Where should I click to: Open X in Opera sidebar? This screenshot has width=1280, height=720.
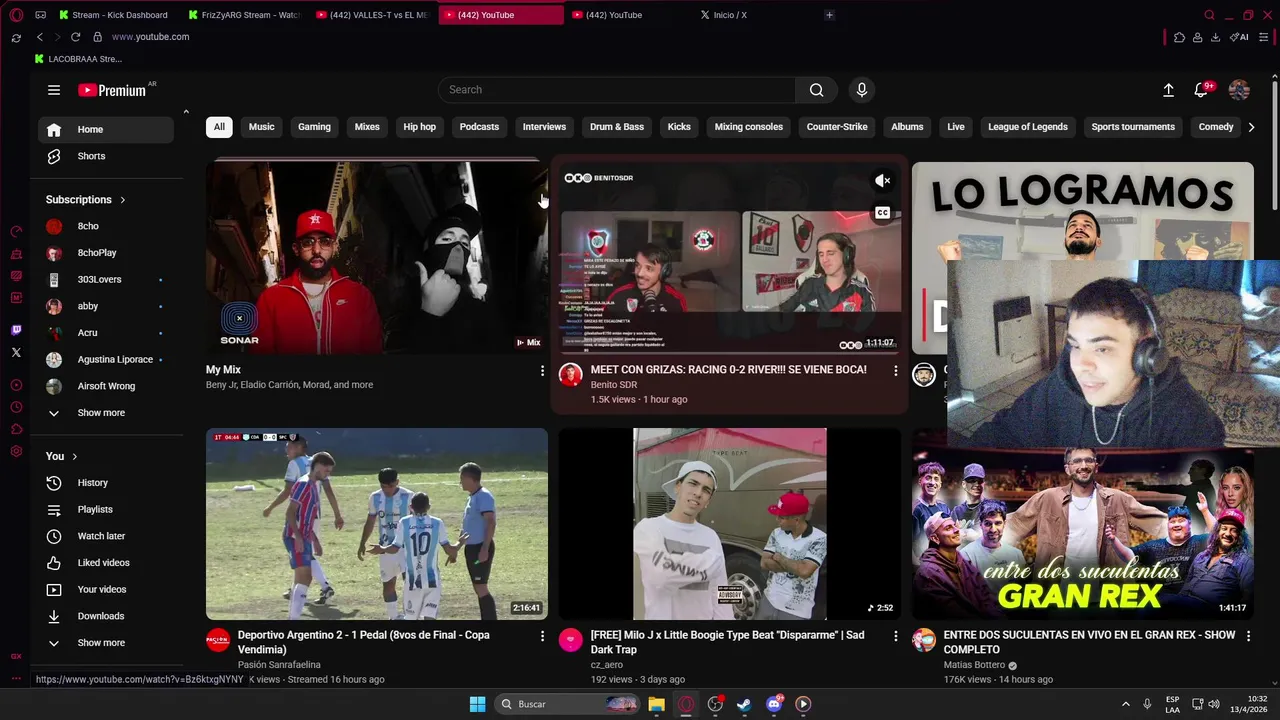(x=16, y=352)
